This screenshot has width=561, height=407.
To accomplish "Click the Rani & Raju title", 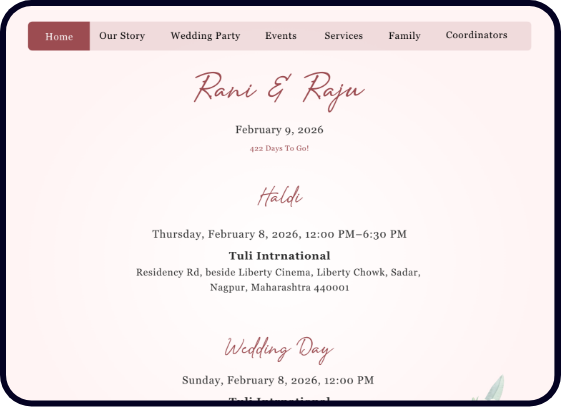I will pos(279,91).
